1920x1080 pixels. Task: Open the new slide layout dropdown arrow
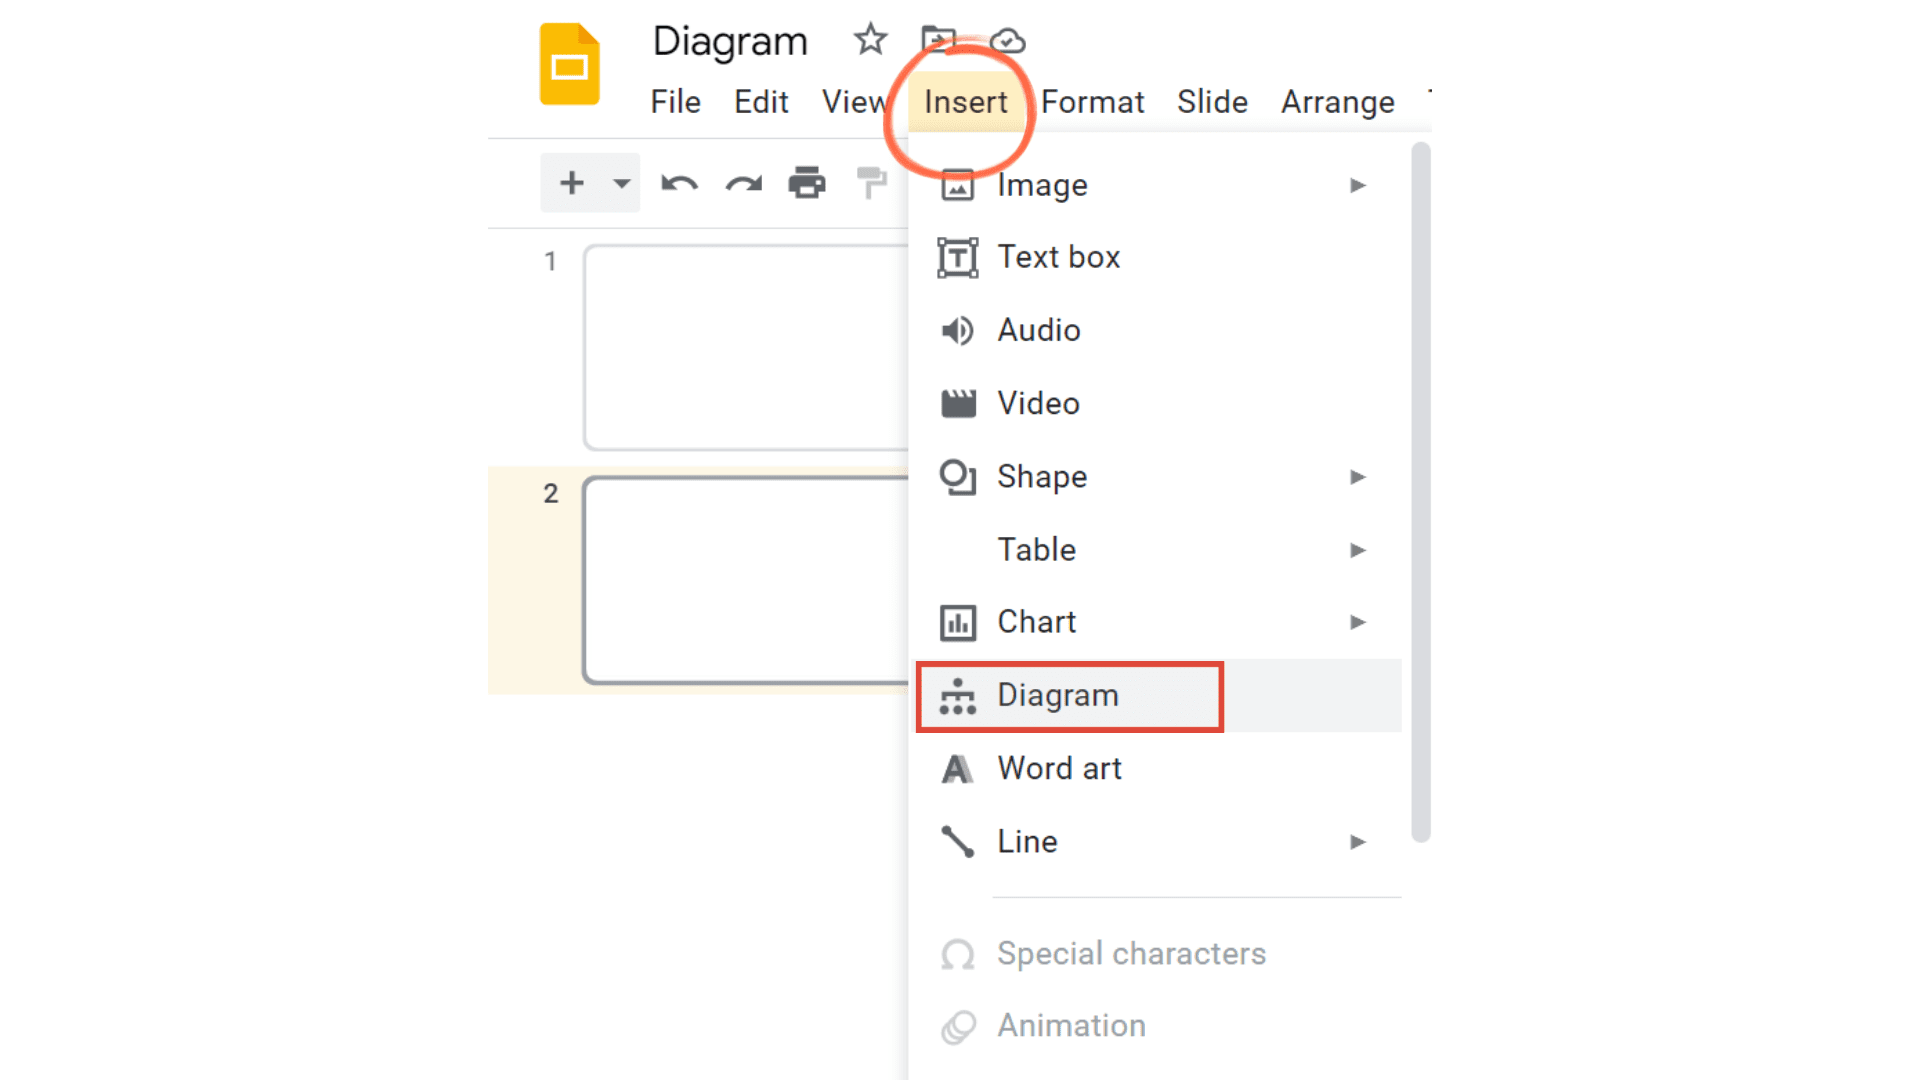click(x=620, y=183)
